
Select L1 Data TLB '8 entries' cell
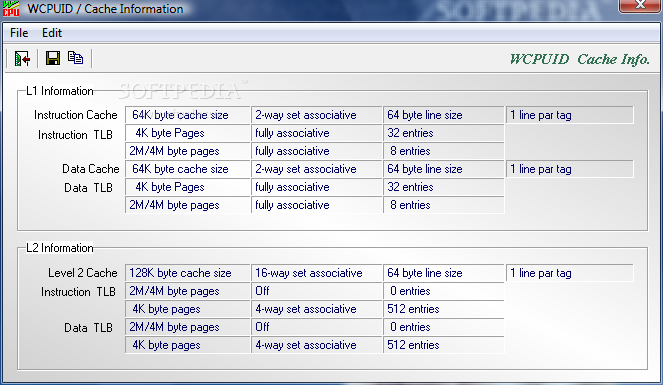(444, 205)
